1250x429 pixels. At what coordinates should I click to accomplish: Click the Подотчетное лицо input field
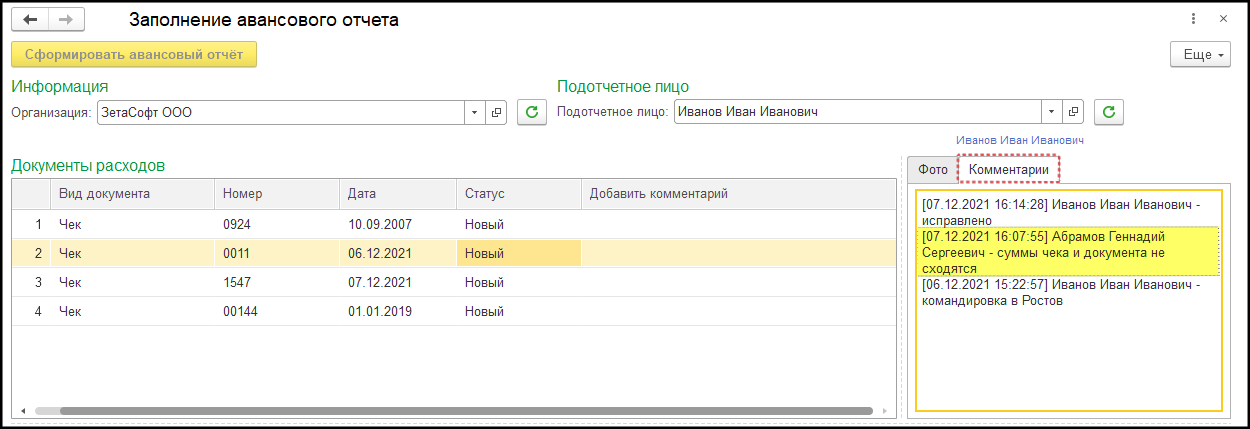858,112
